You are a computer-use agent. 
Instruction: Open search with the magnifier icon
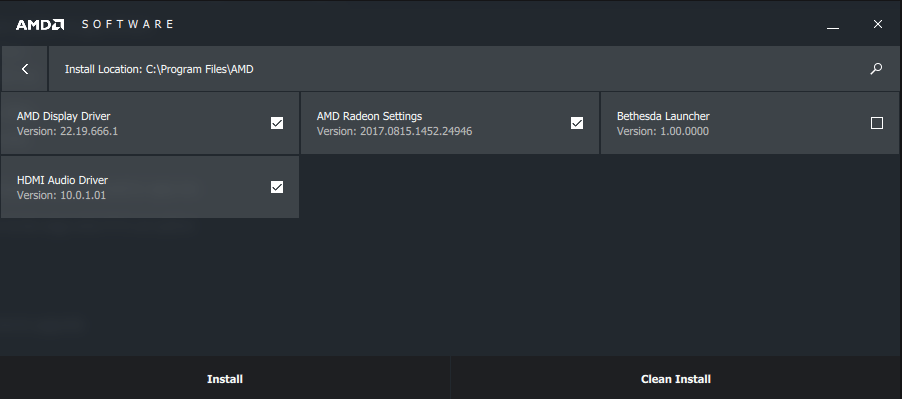[876, 69]
